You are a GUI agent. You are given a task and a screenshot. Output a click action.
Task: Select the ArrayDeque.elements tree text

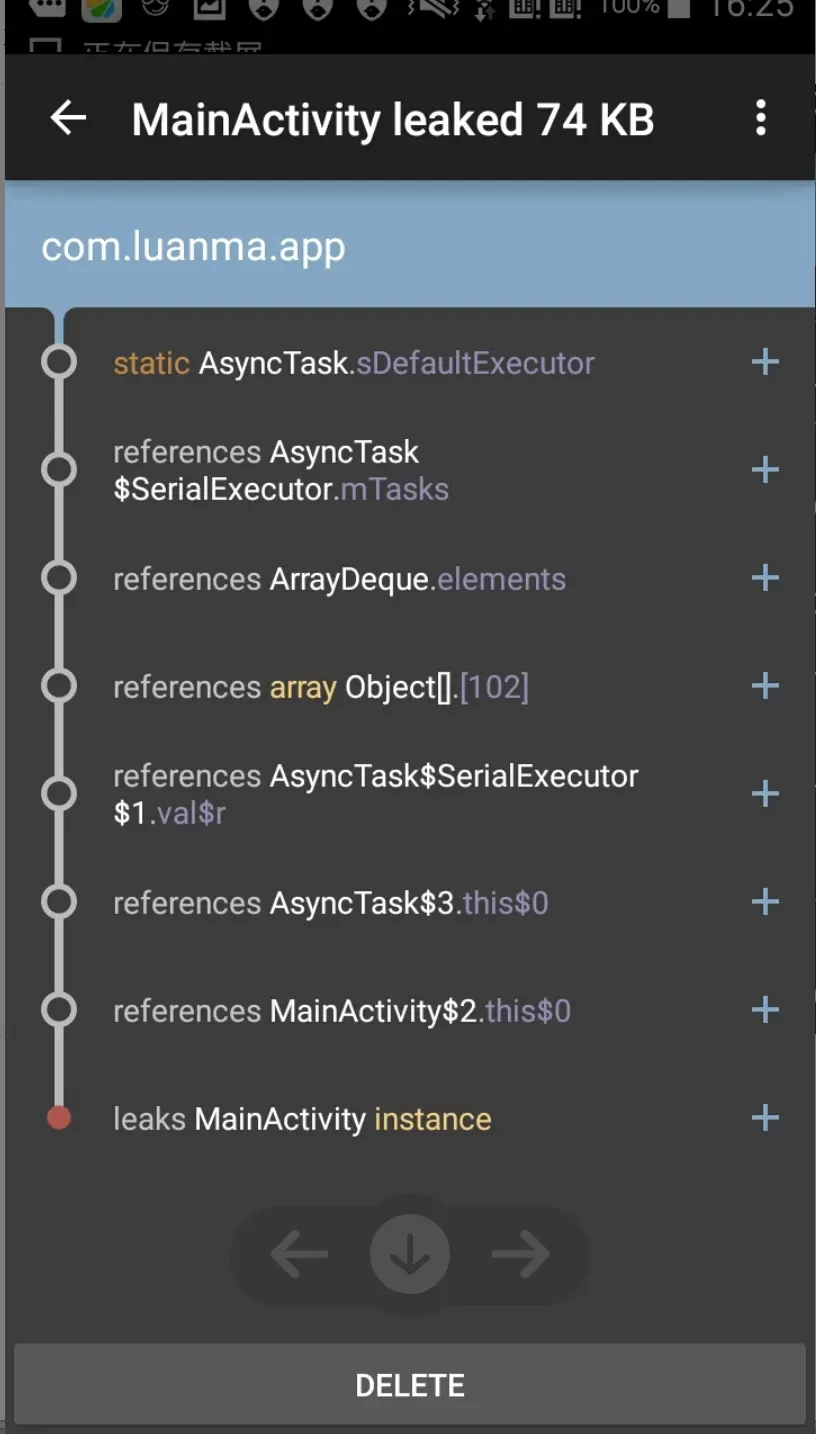(339, 579)
